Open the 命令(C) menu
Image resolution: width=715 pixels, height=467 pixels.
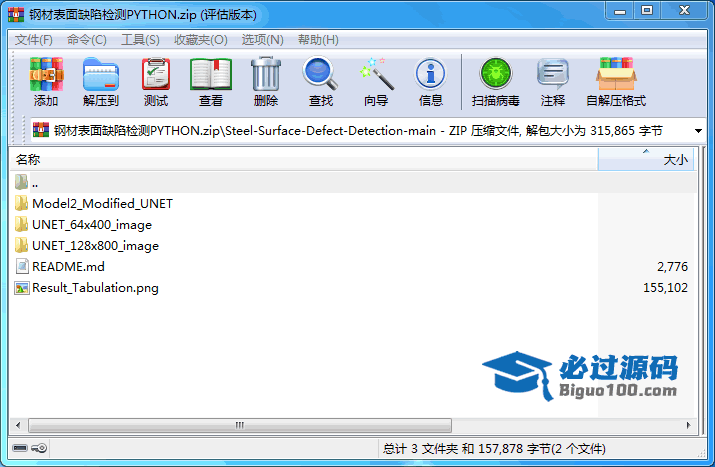pos(87,40)
